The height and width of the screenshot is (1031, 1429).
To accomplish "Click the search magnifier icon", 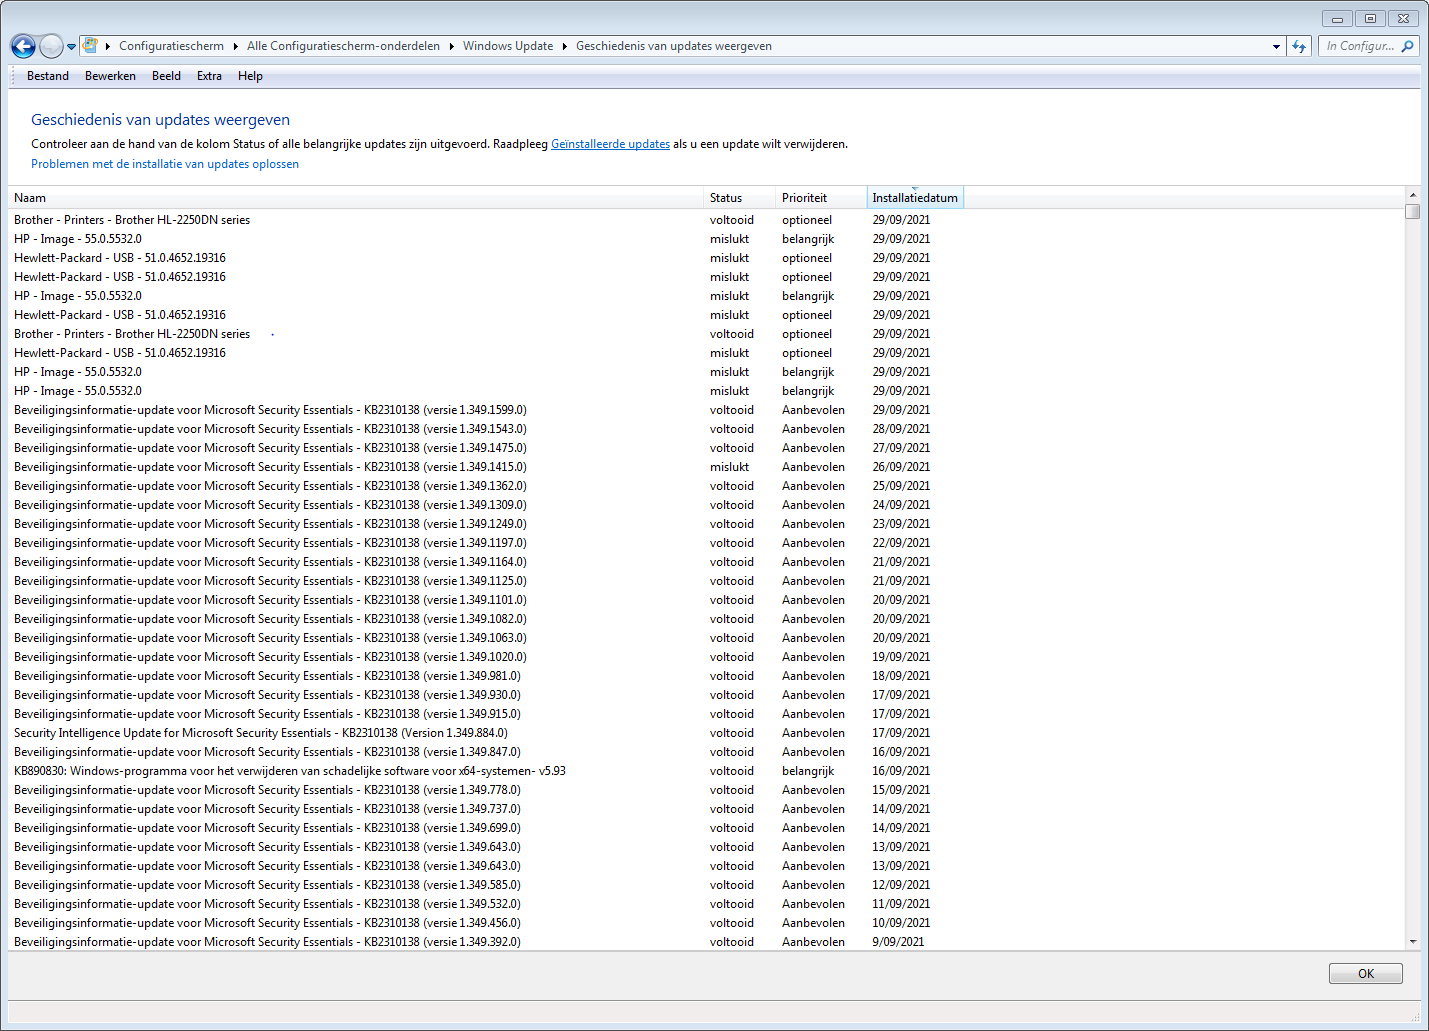I will 1407,46.
